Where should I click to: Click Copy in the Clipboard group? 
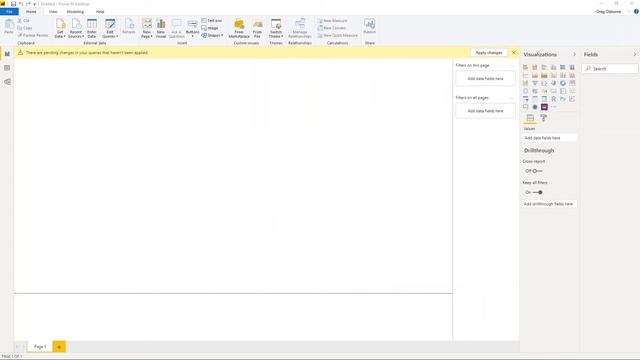coord(25,28)
